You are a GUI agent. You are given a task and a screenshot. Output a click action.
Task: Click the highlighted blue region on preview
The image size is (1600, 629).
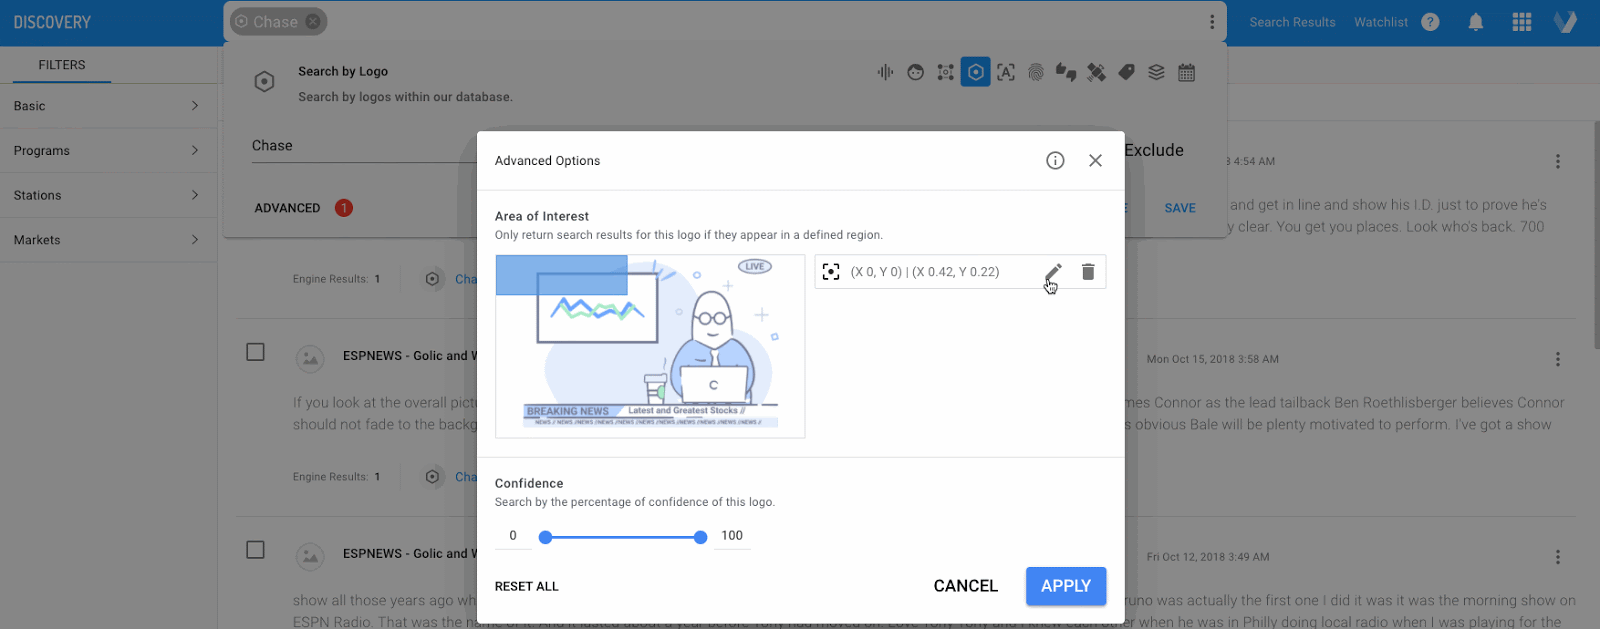click(x=561, y=275)
